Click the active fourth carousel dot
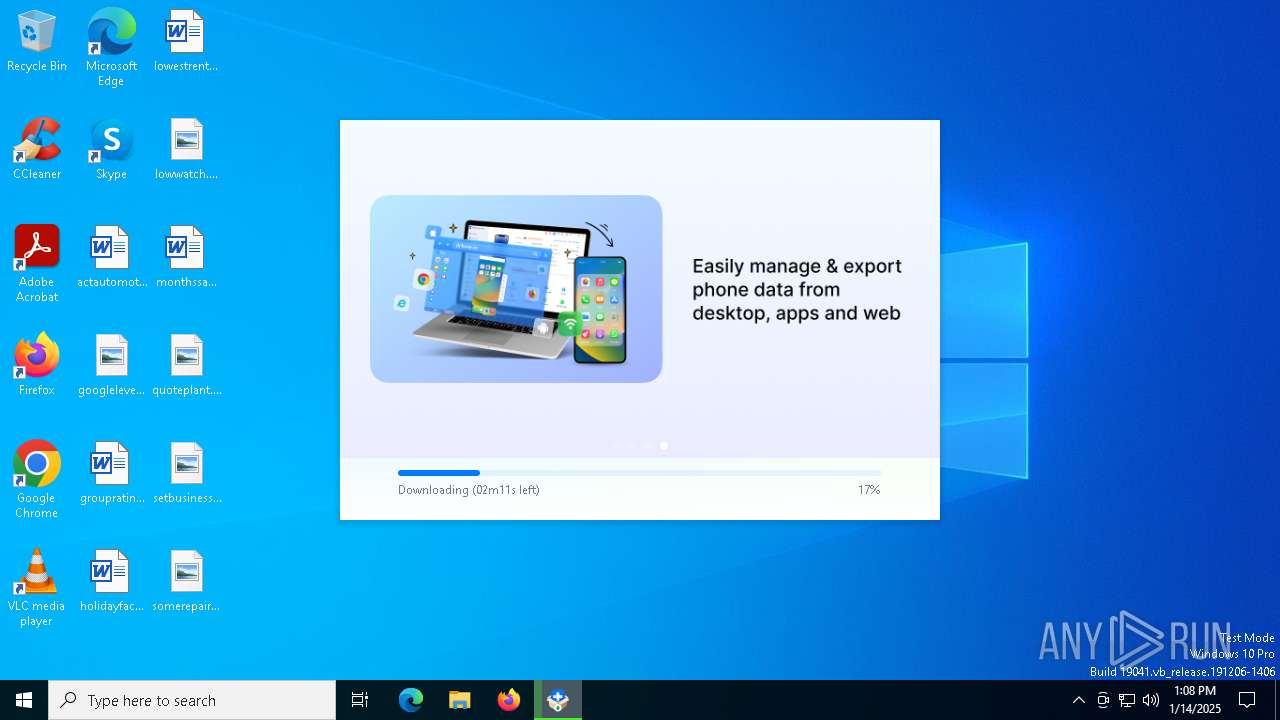This screenshot has width=1280, height=720. pos(664,446)
